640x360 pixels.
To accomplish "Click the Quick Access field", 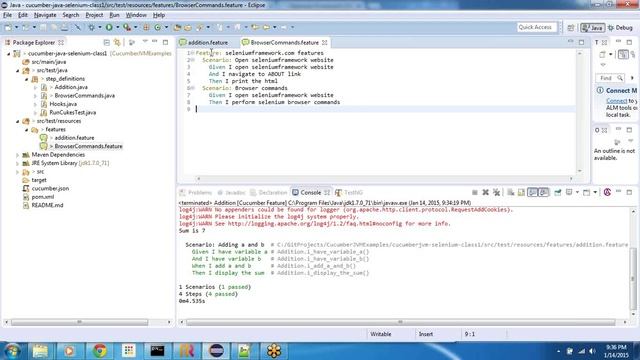I will click(536, 27).
